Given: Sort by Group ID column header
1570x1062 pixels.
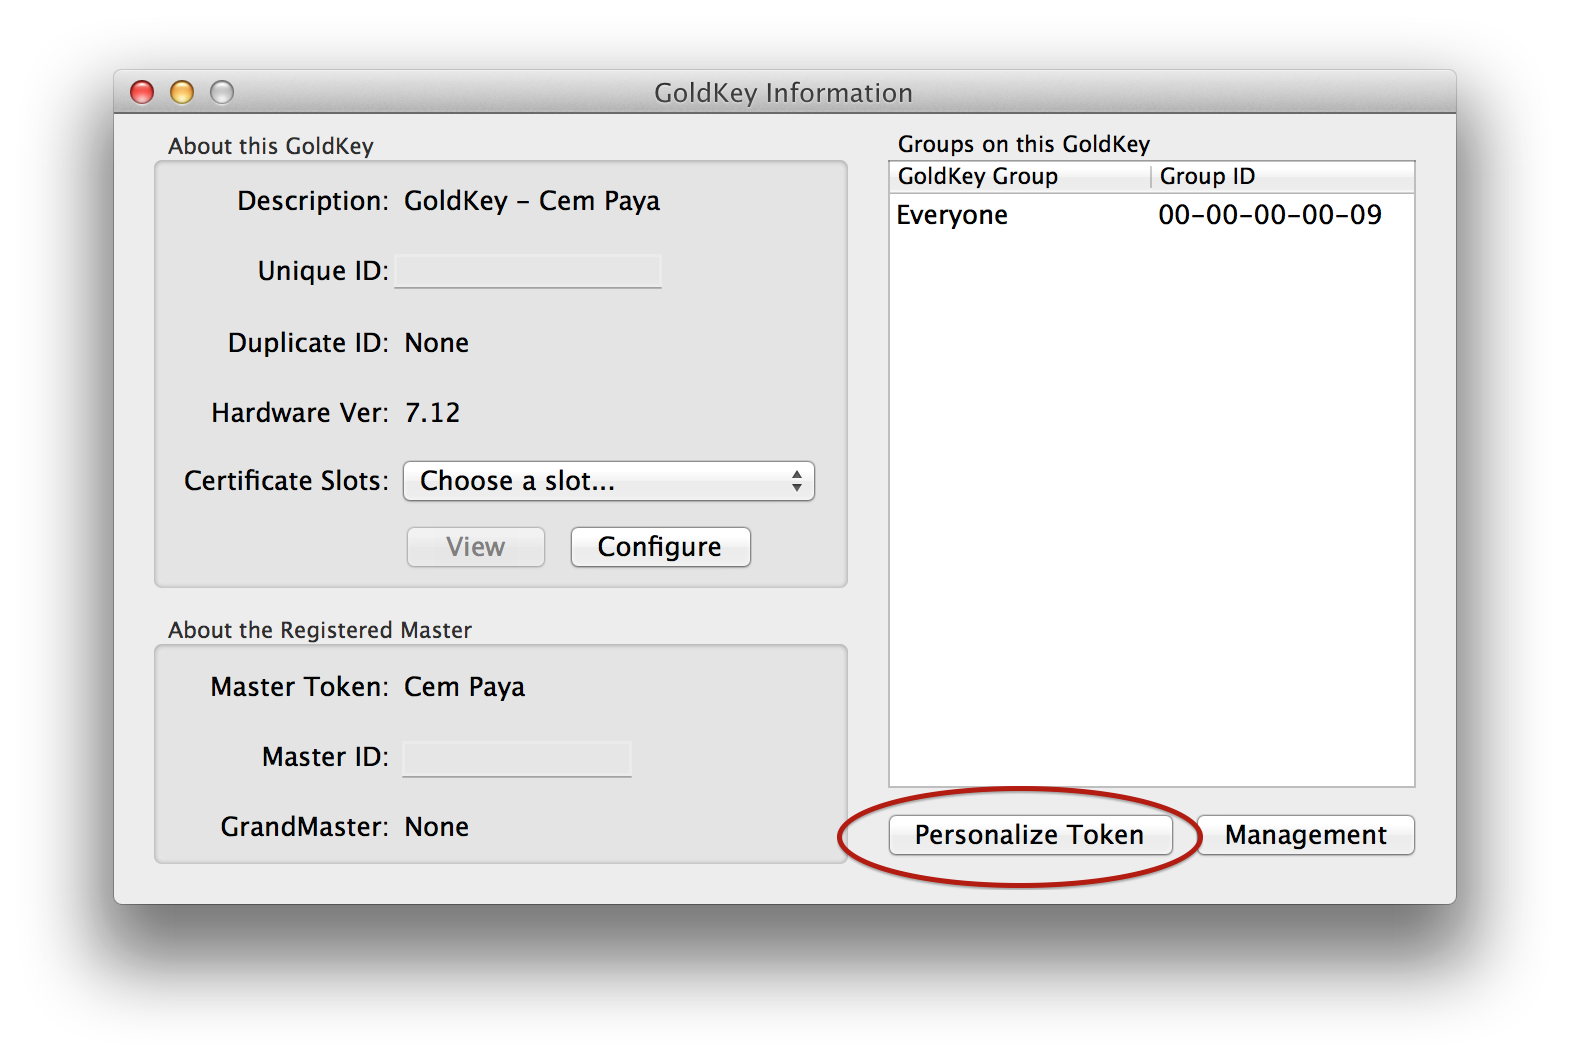Looking at the screenshot, I should coord(1280,177).
